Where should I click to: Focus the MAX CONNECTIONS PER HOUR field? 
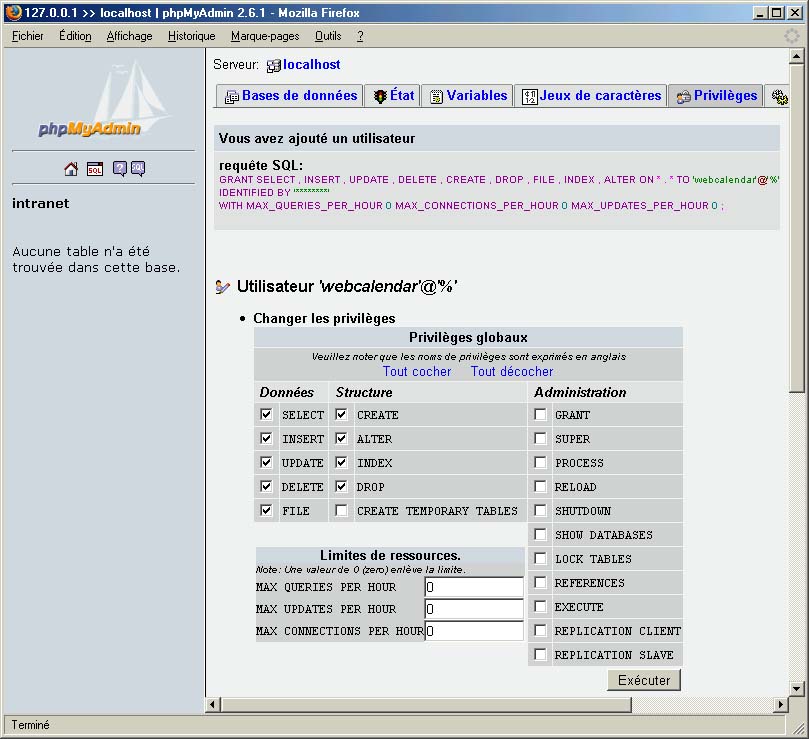click(474, 631)
